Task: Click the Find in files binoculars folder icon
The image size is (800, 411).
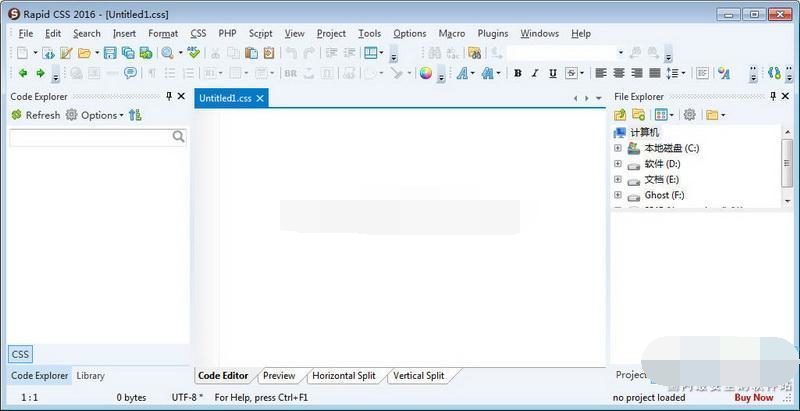Action: coord(474,53)
